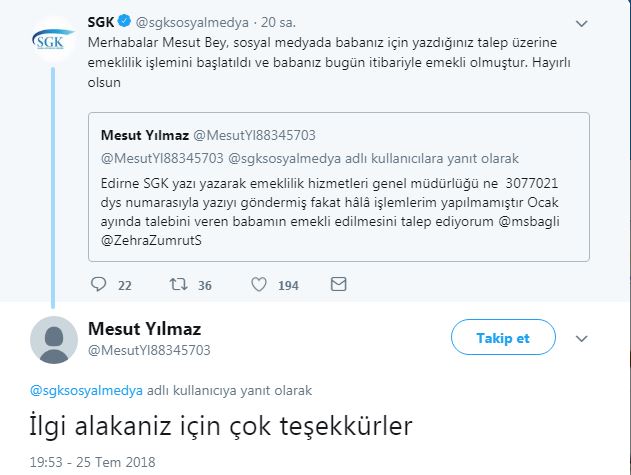Screen dimensions: 631x475
Task: Open the @sgksosyalmedya handle in tweet header
Action: pos(196,21)
